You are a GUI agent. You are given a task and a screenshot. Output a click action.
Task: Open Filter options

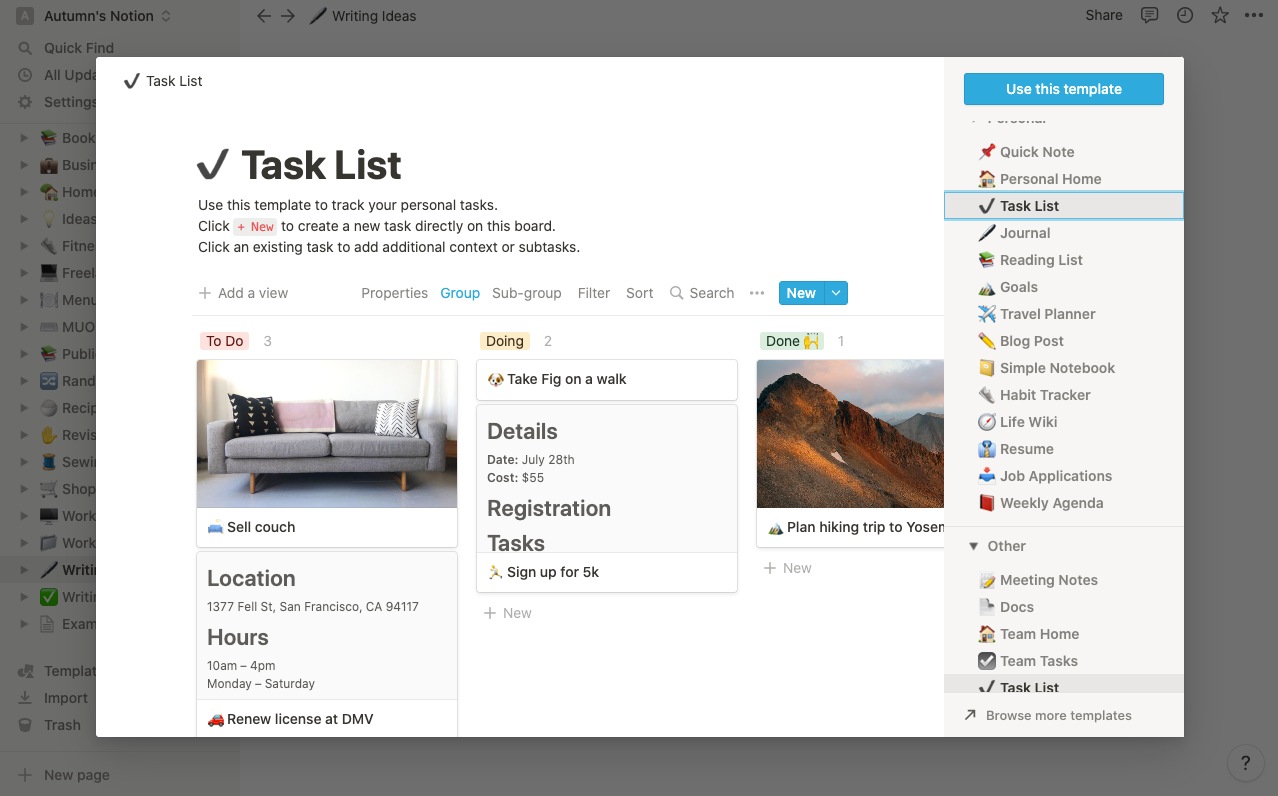(x=594, y=293)
